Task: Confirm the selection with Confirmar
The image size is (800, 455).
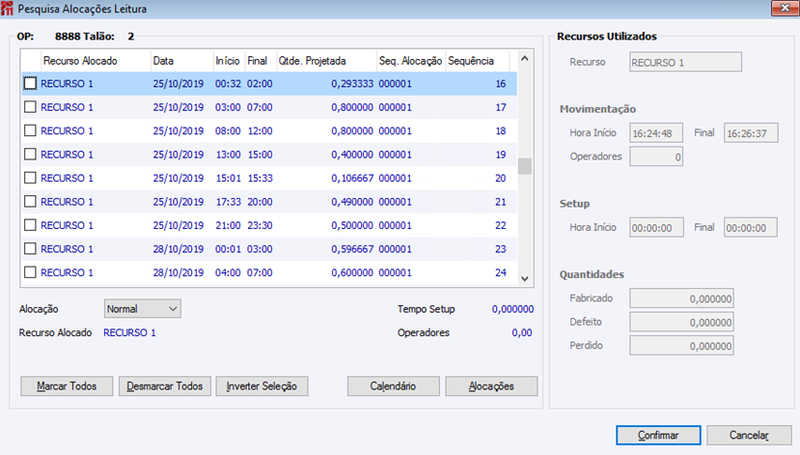Action: (658, 435)
